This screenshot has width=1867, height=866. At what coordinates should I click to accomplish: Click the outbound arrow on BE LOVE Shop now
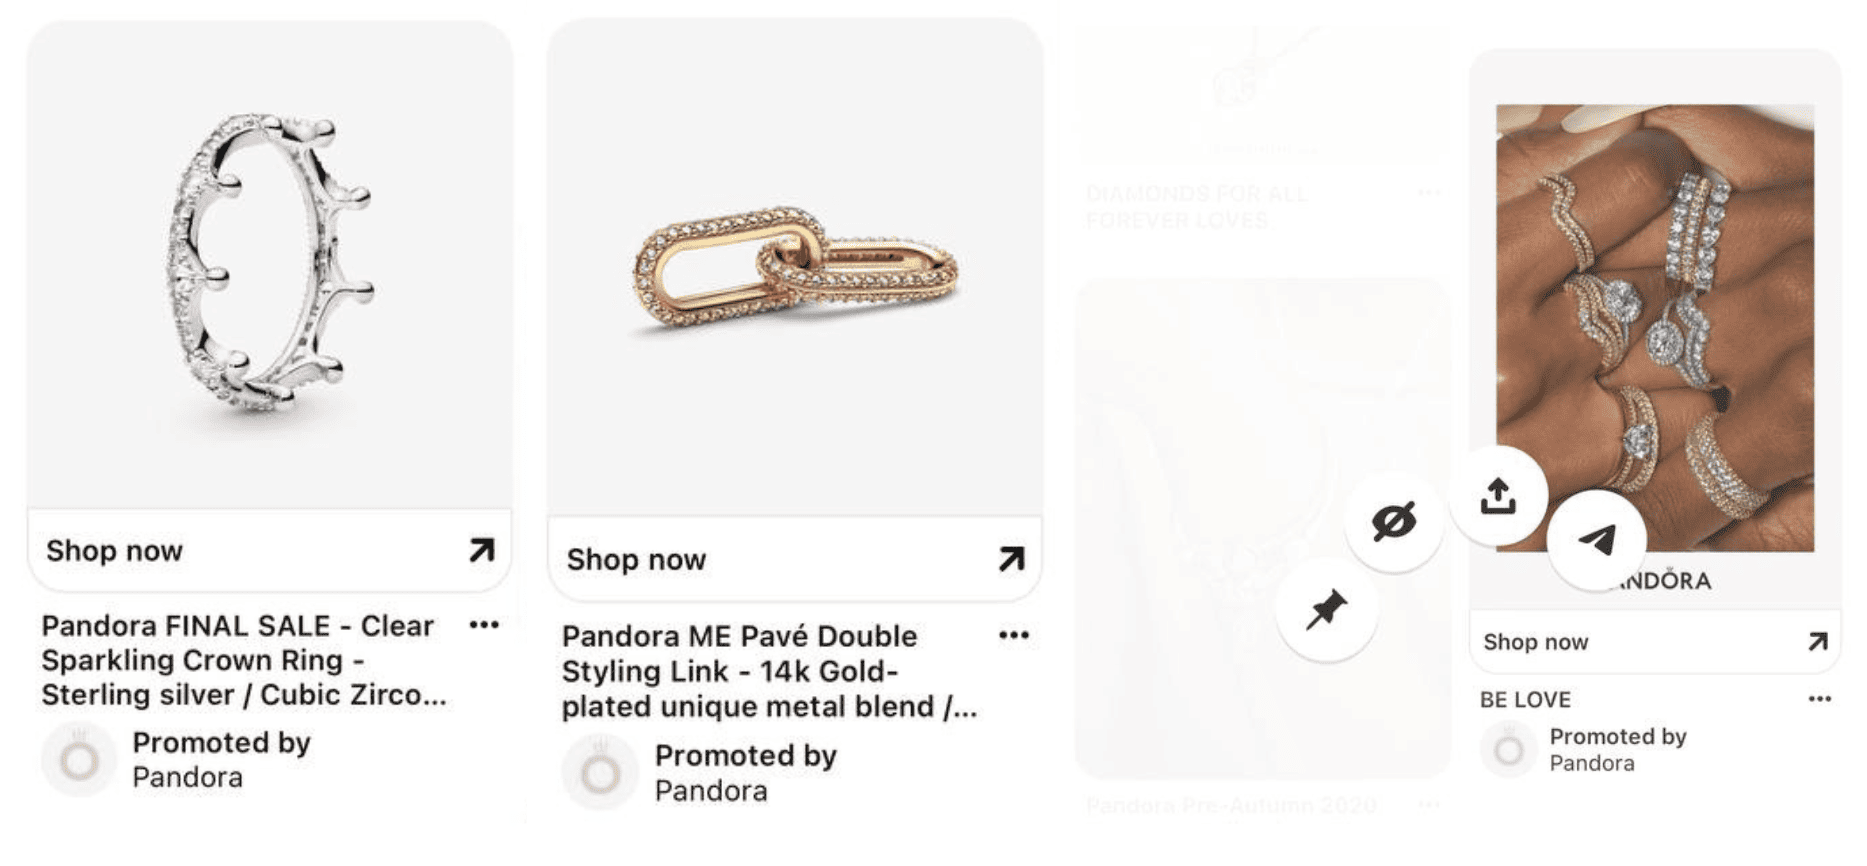click(1820, 642)
